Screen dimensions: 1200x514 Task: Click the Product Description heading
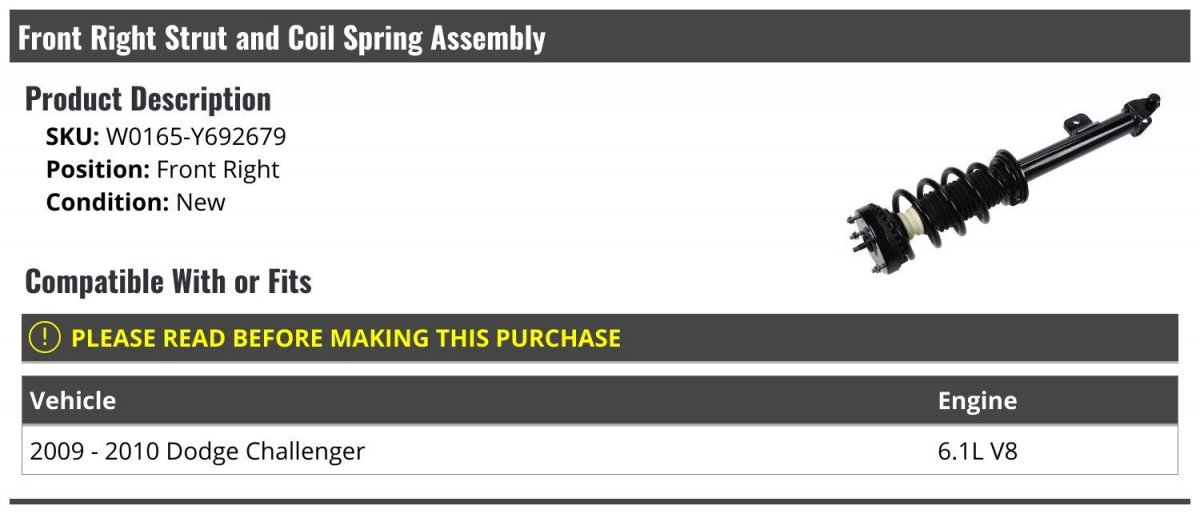click(x=148, y=99)
